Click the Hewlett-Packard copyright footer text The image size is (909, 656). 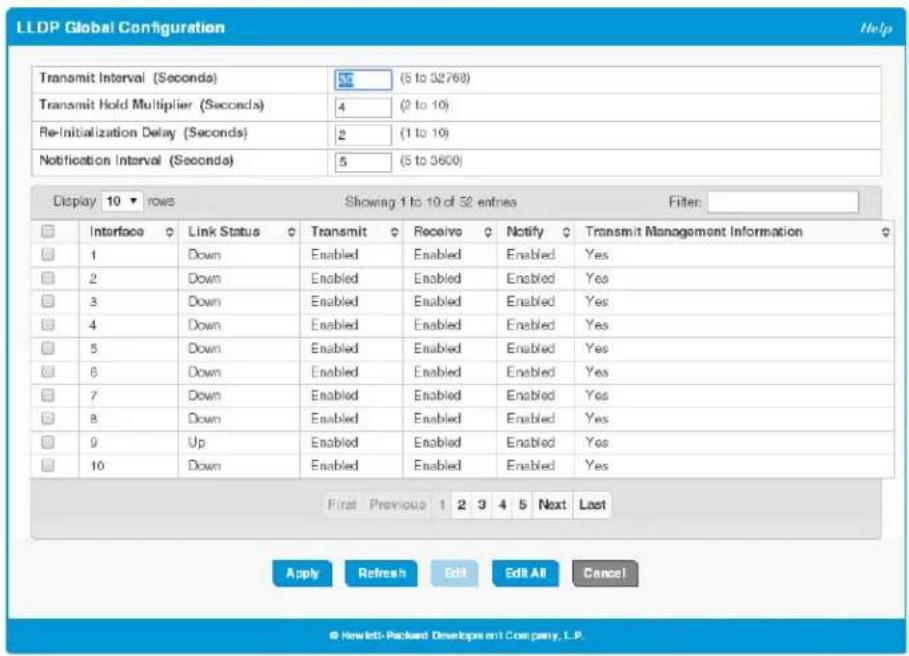(457, 635)
